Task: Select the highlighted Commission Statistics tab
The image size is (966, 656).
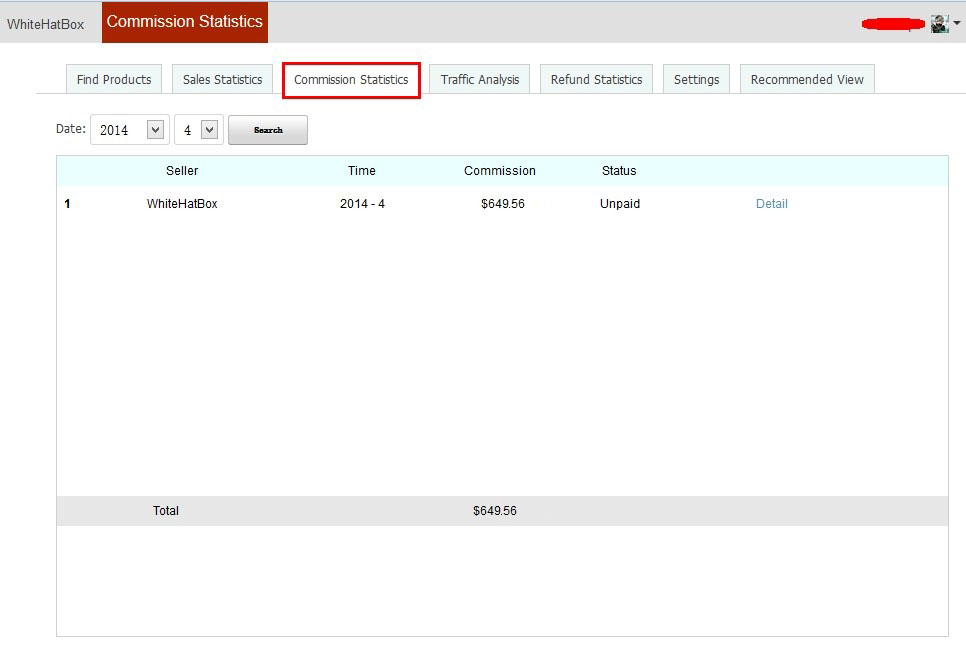Action: coord(351,80)
